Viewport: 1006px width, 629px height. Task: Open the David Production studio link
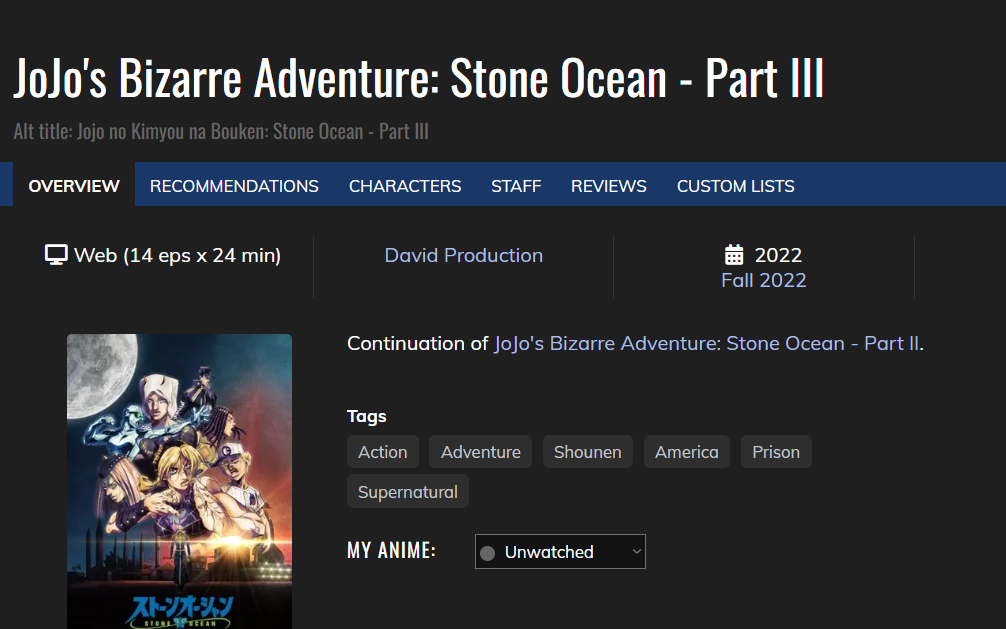coord(463,255)
